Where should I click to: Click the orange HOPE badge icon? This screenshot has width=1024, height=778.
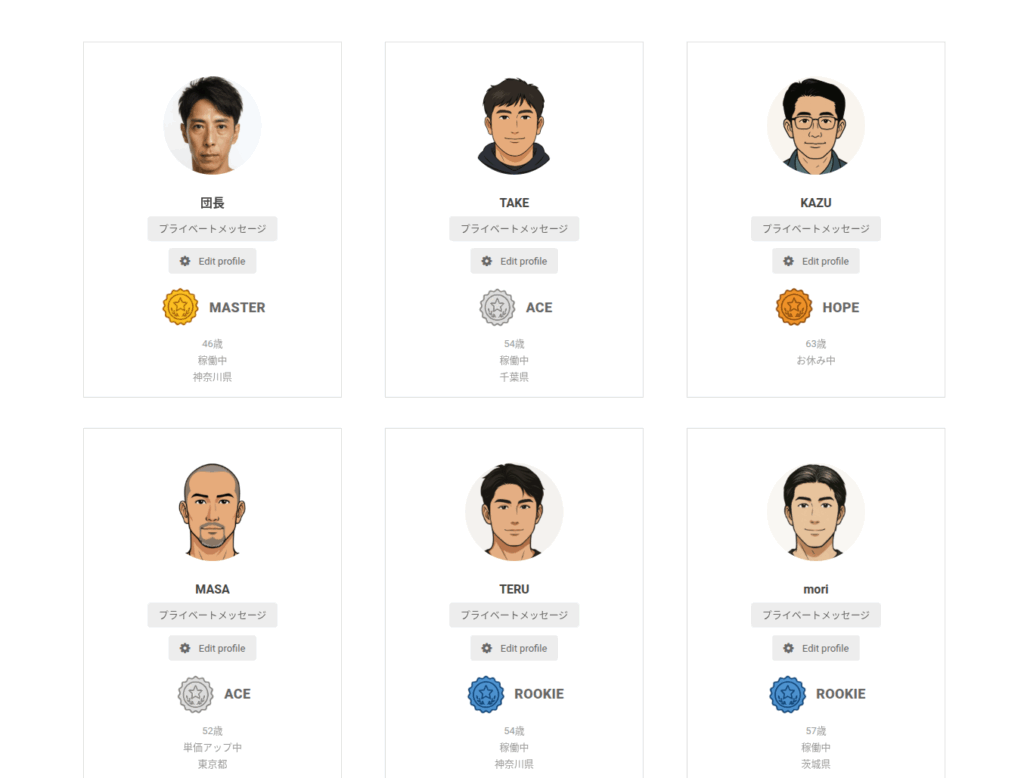pyautogui.click(x=794, y=307)
